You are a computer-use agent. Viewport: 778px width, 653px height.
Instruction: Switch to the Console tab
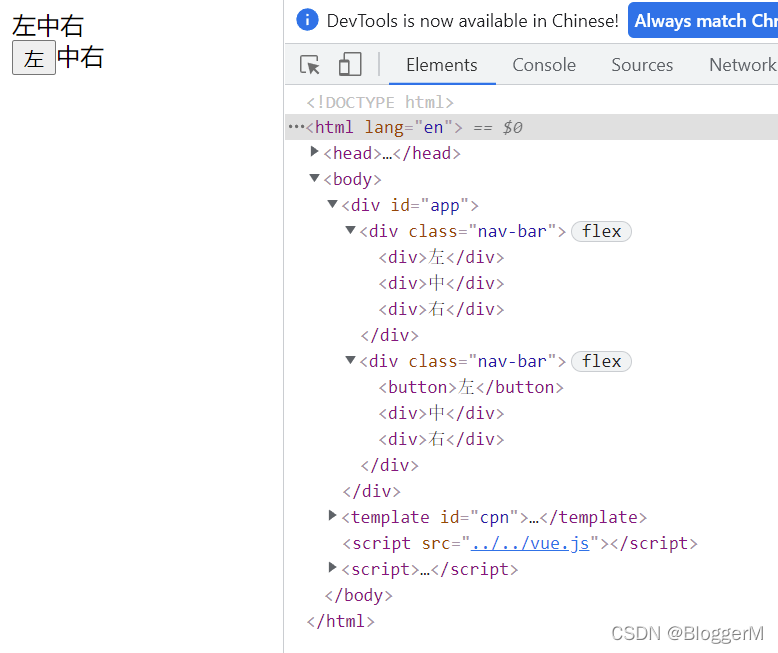[x=544, y=65]
